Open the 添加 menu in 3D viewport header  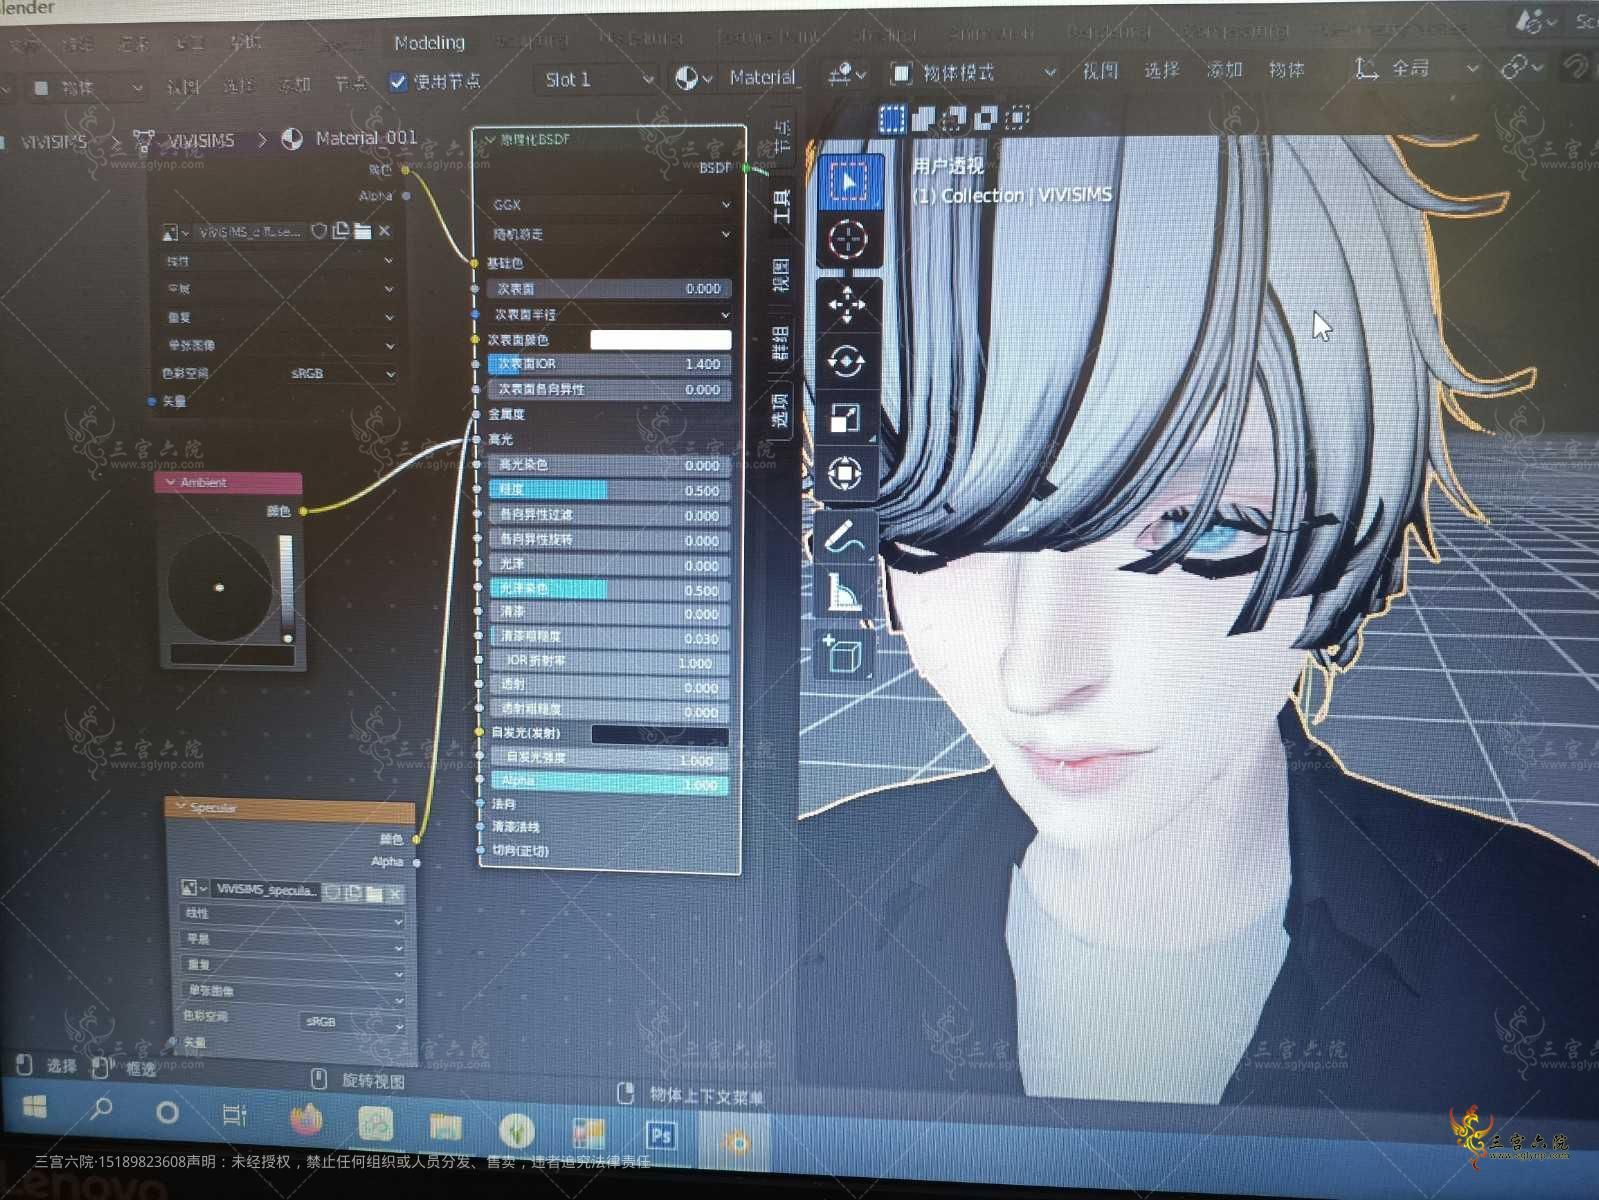(1224, 70)
